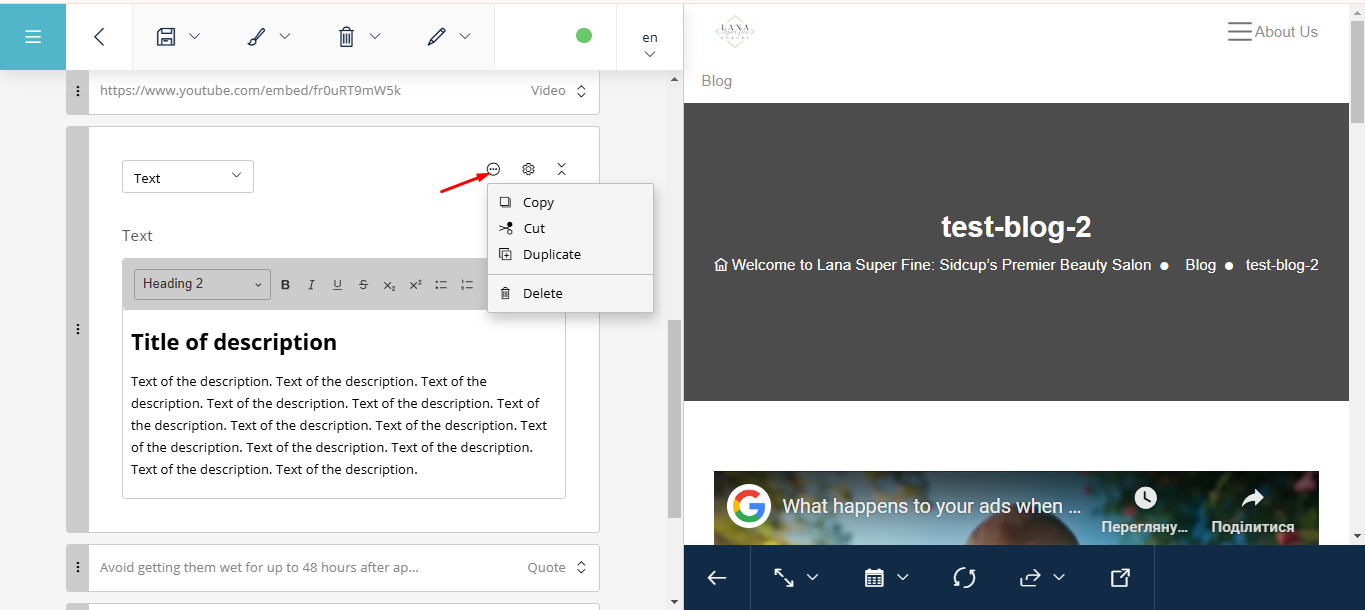The width and height of the screenshot is (1365, 610).
Task: Click the three-dots more options icon
Action: [493, 169]
